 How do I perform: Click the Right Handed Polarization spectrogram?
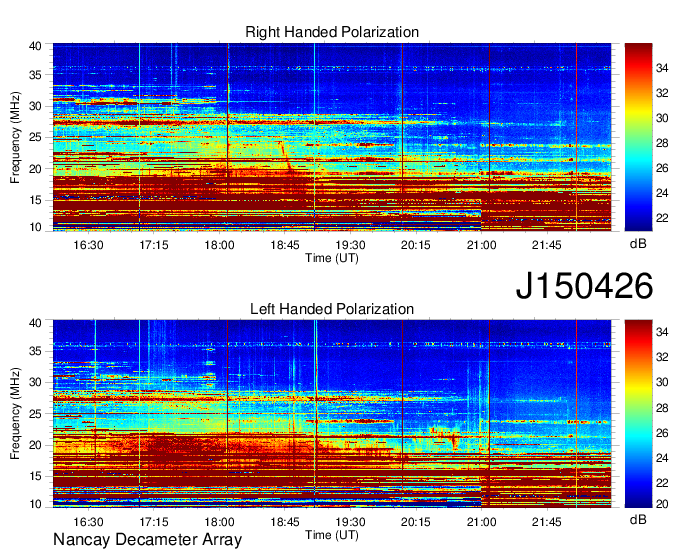[332, 137]
